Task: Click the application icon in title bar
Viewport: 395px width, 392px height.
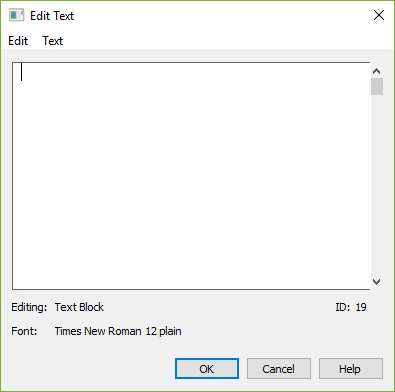Action: pyautogui.click(x=16, y=15)
